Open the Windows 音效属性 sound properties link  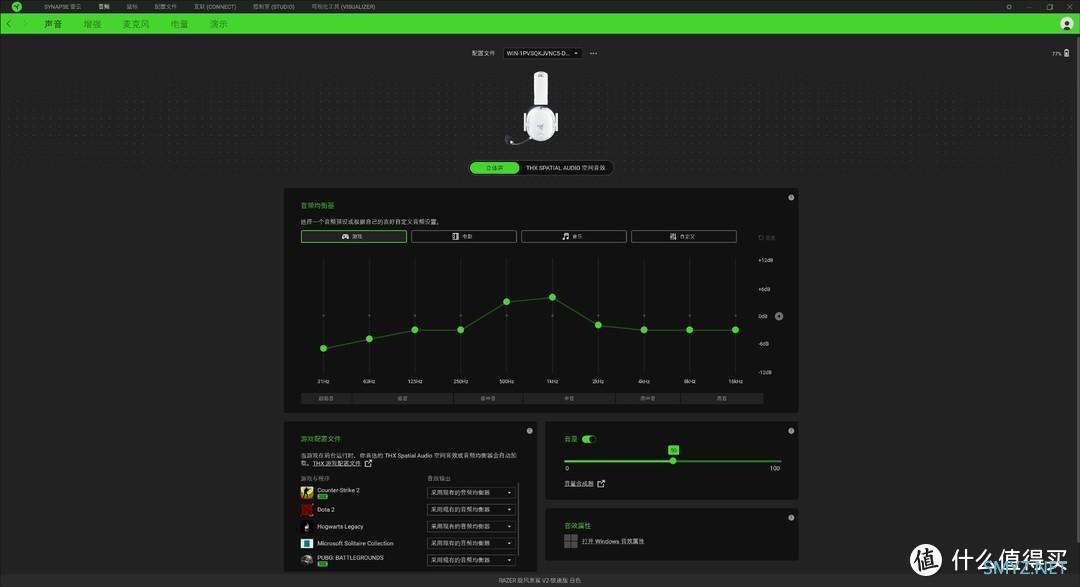click(613, 542)
